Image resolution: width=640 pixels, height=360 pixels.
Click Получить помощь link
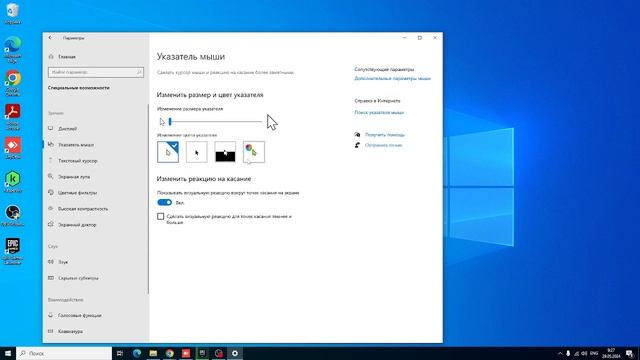[384, 134]
